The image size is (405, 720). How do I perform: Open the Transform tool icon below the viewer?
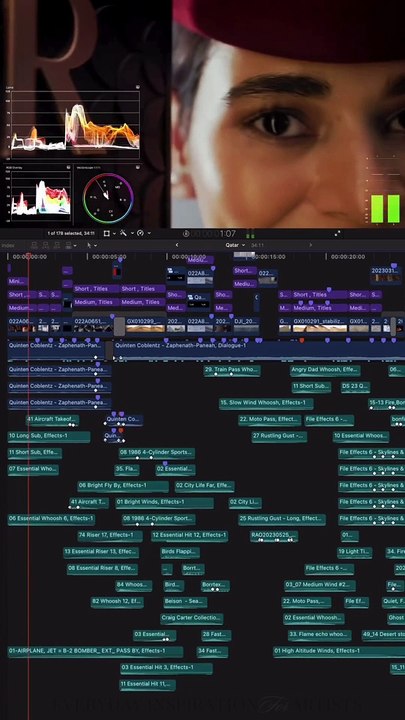(107, 233)
